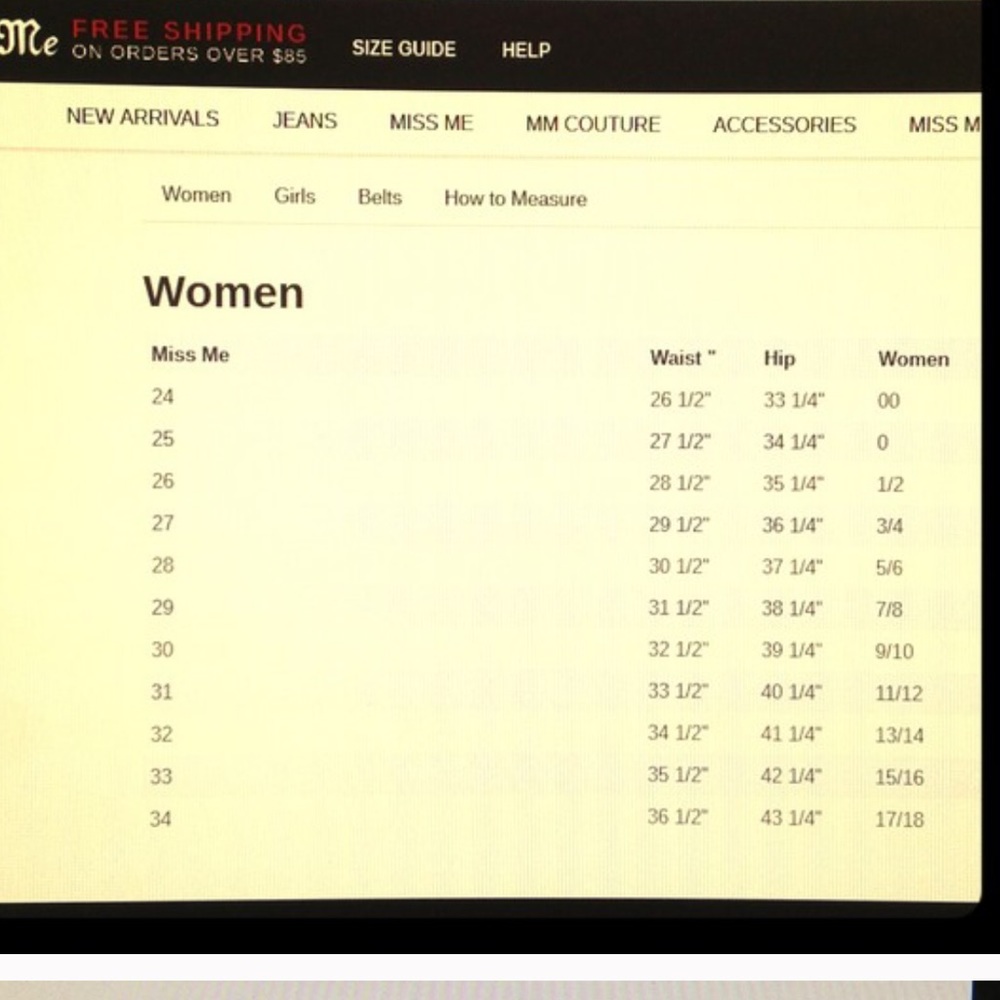Screen dimensions: 1000x1000
Task: Click waist value 31 1/2"
Action: (x=679, y=608)
